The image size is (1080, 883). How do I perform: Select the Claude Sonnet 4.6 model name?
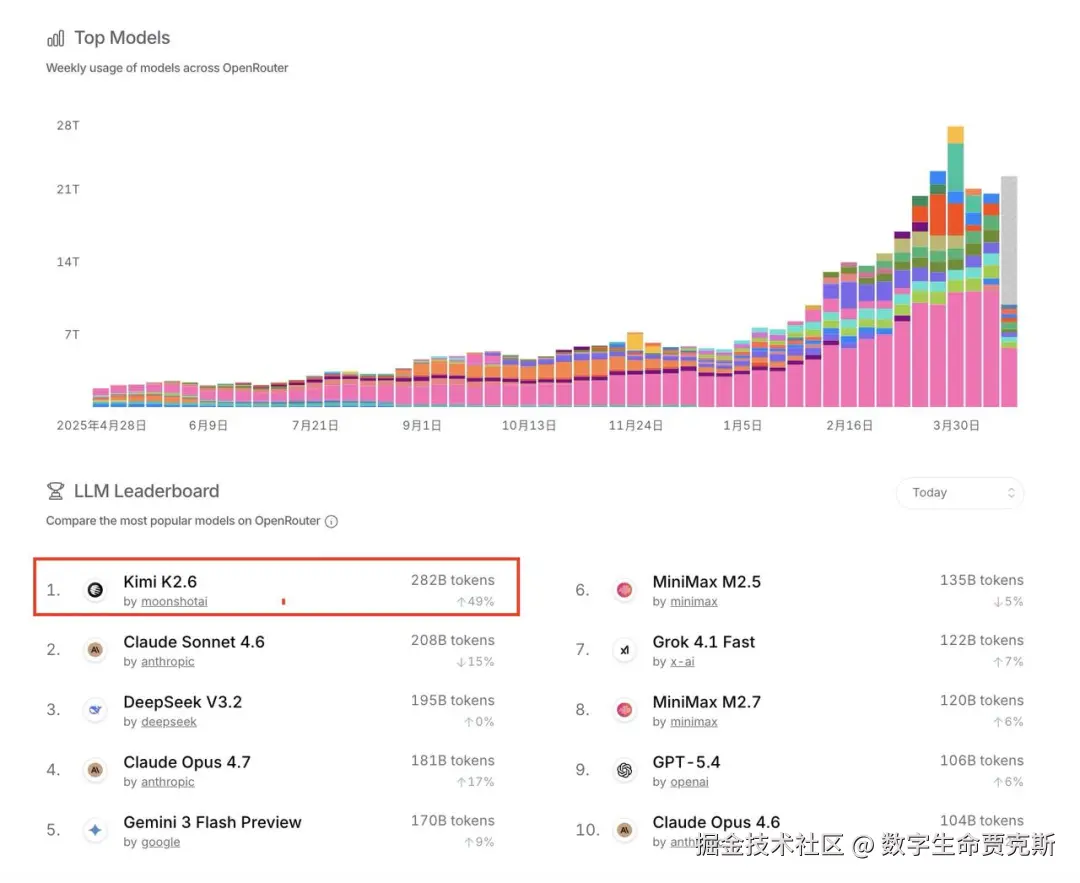click(x=194, y=642)
